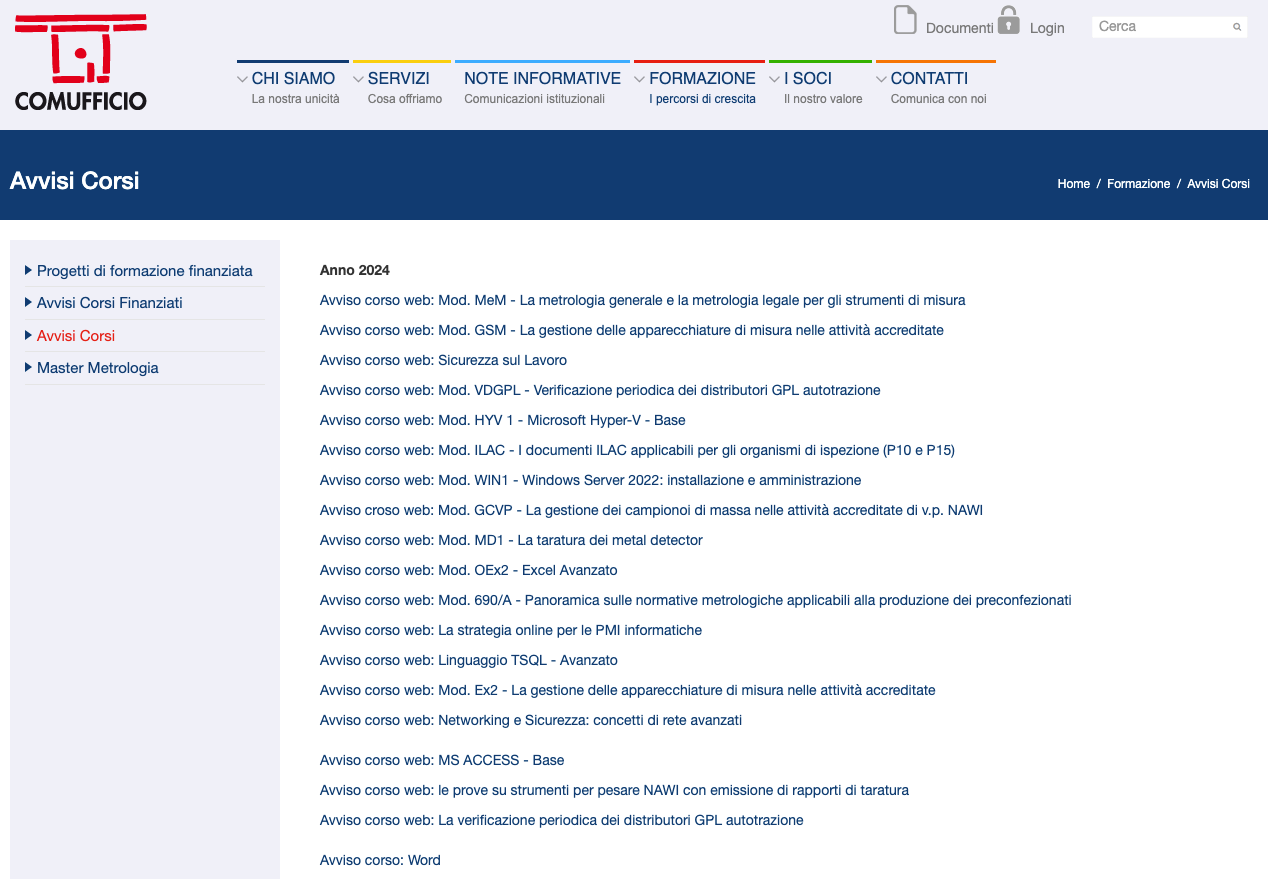1268x879 pixels.
Task: Open the Mod. HYV 1 Hyper-V notice
Action: pos(503,420)
